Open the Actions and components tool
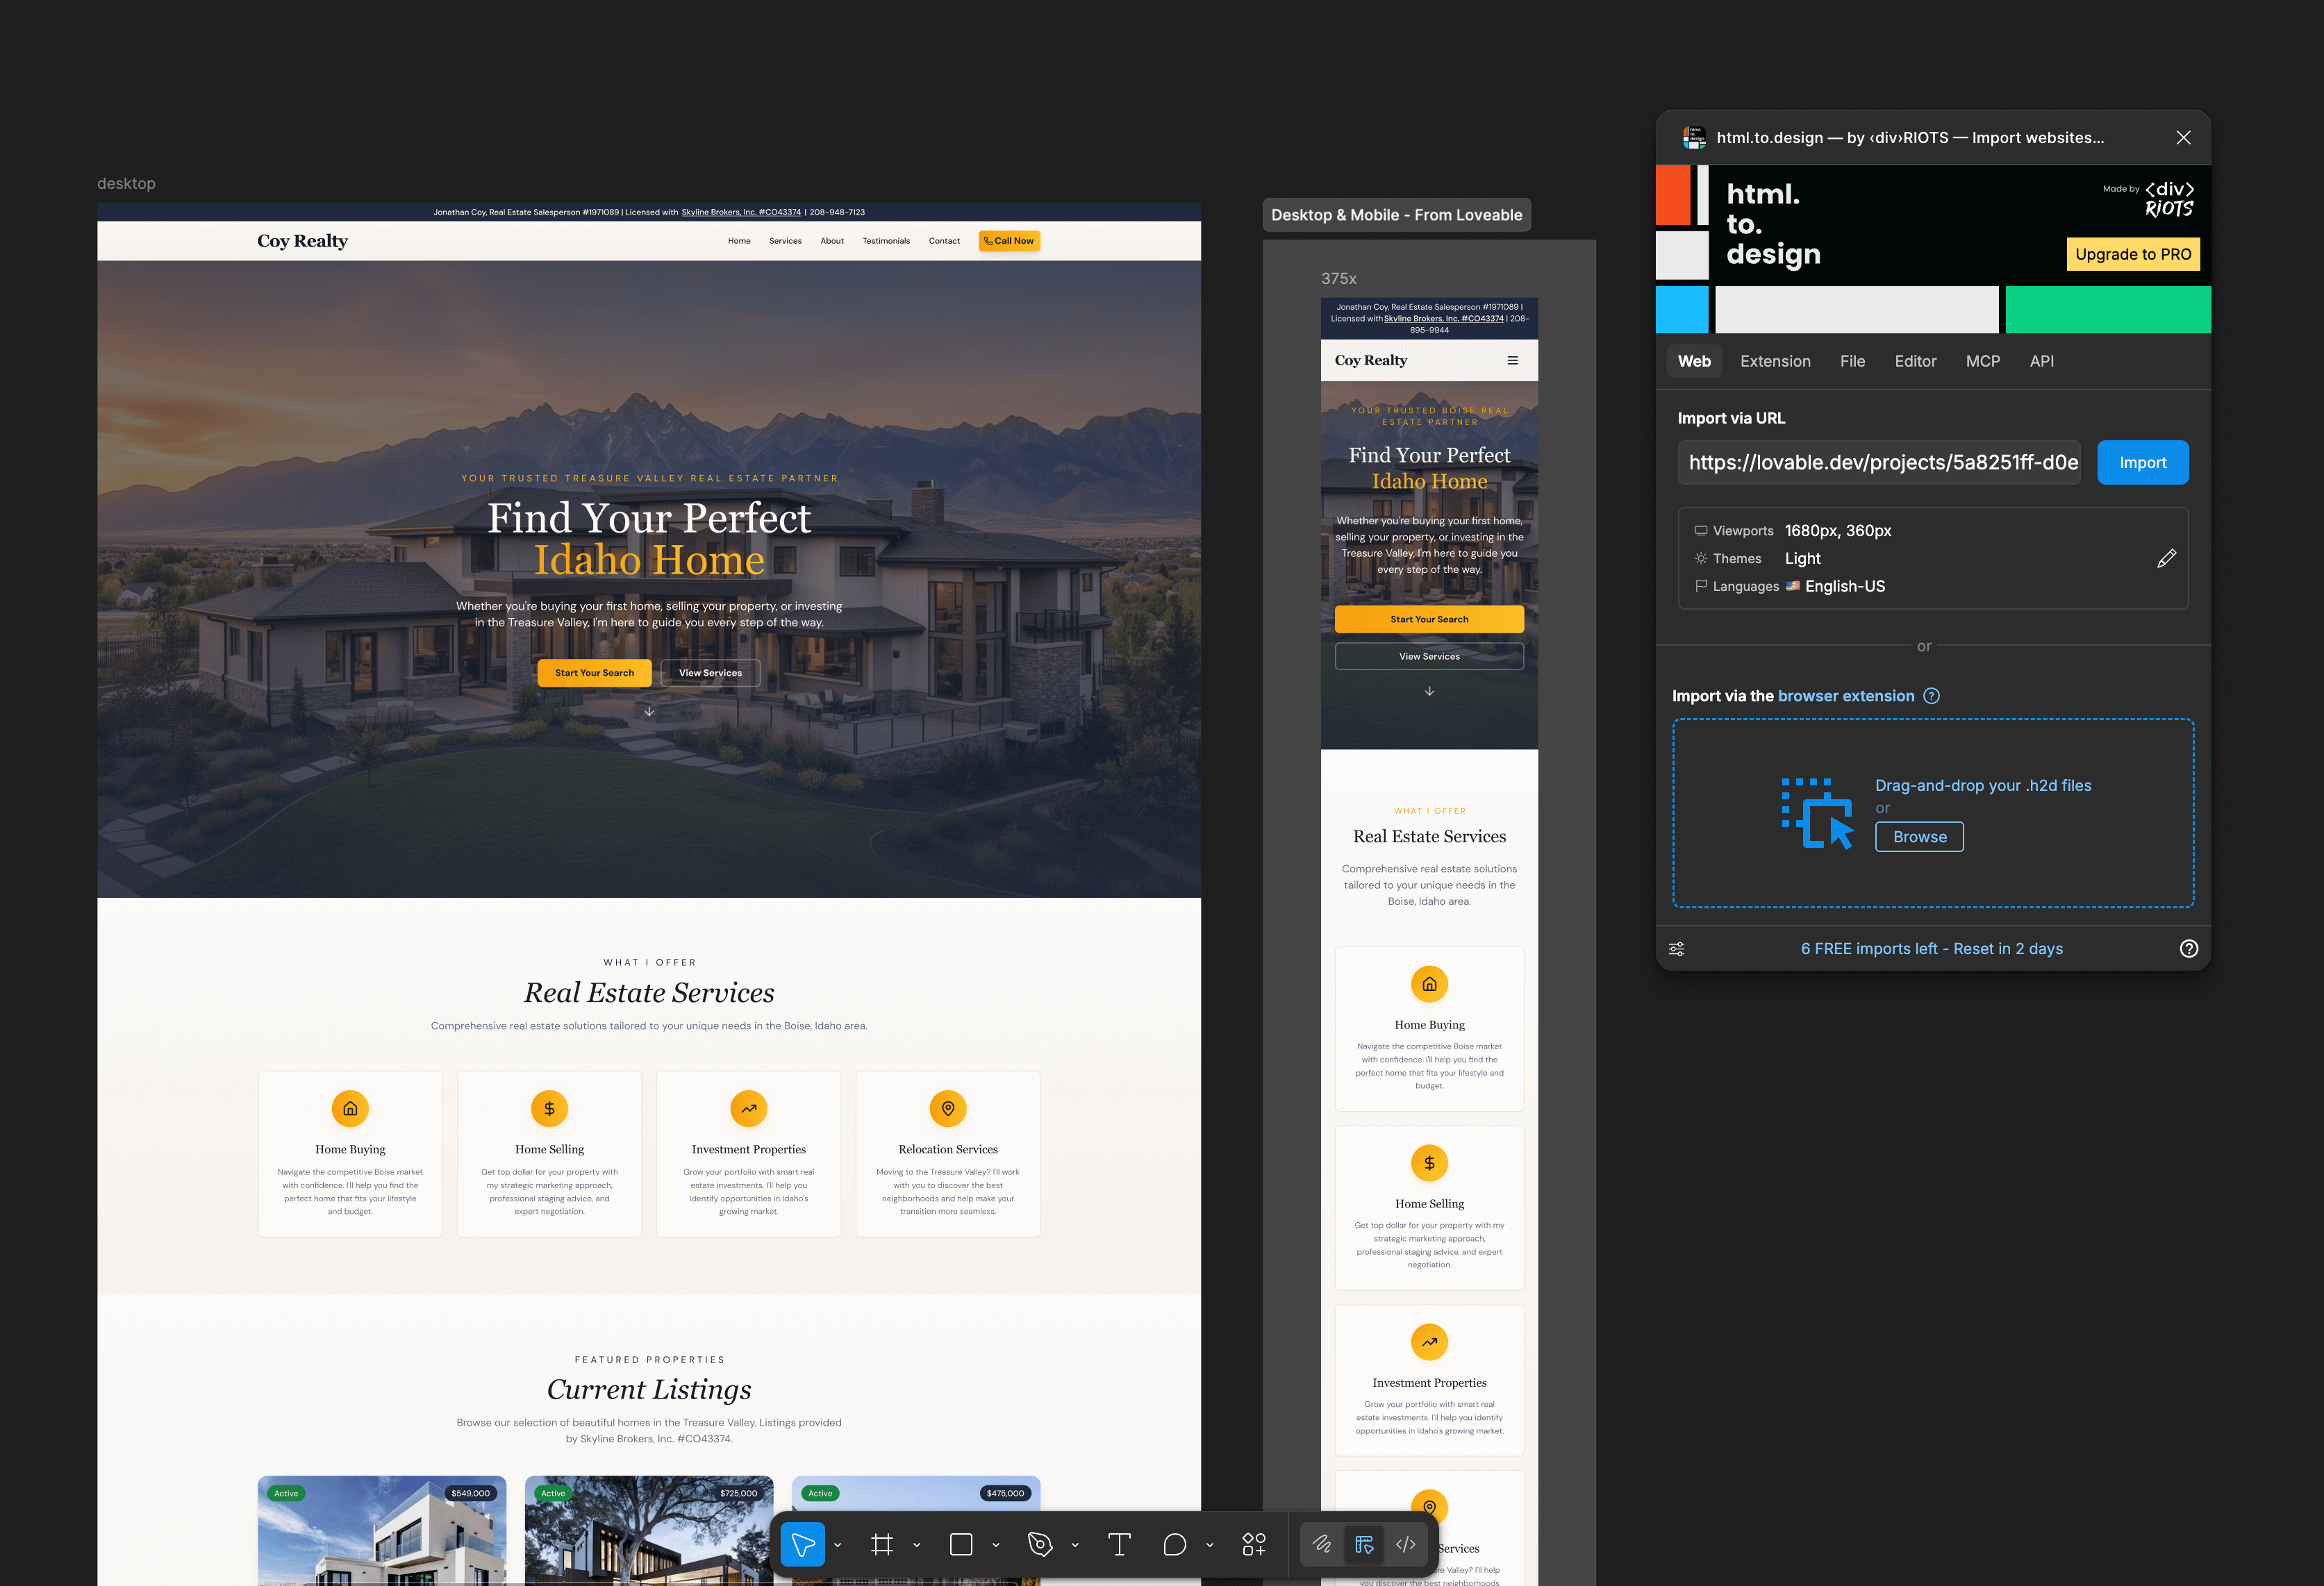Image resolution: width=2324 pixels, height=1586 pixels. tap(1254, 1544)
